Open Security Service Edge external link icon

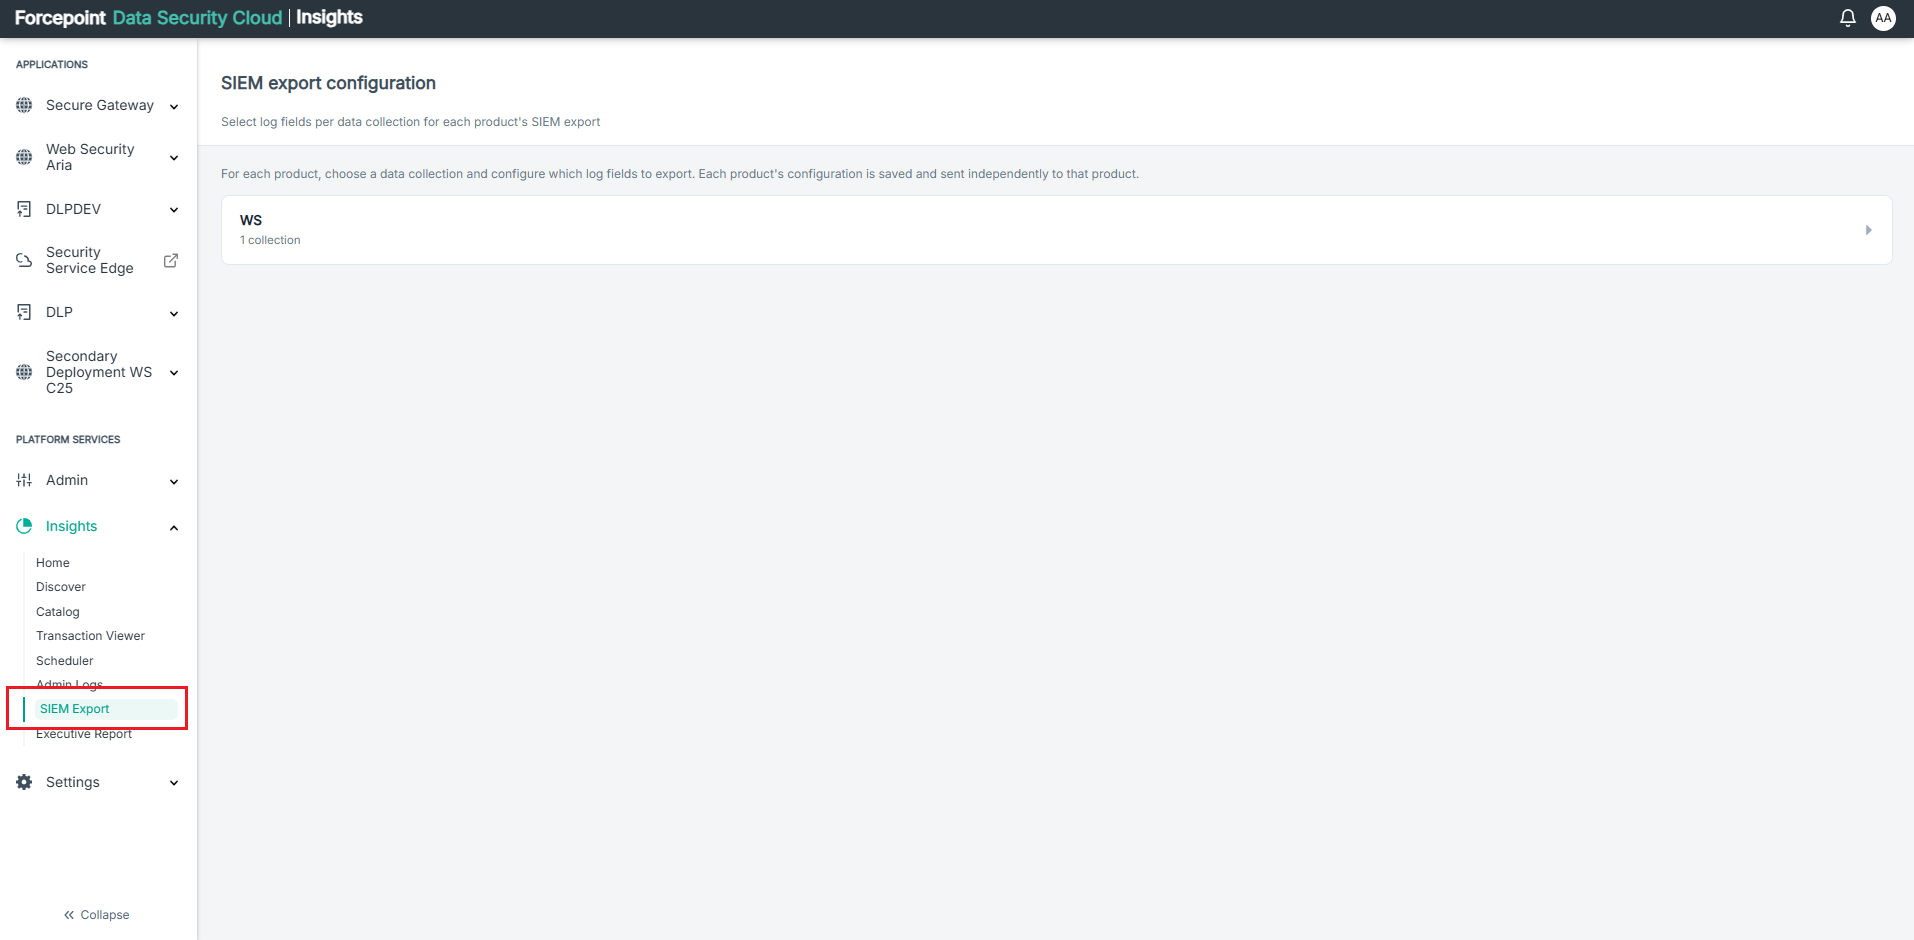[171, 260]
